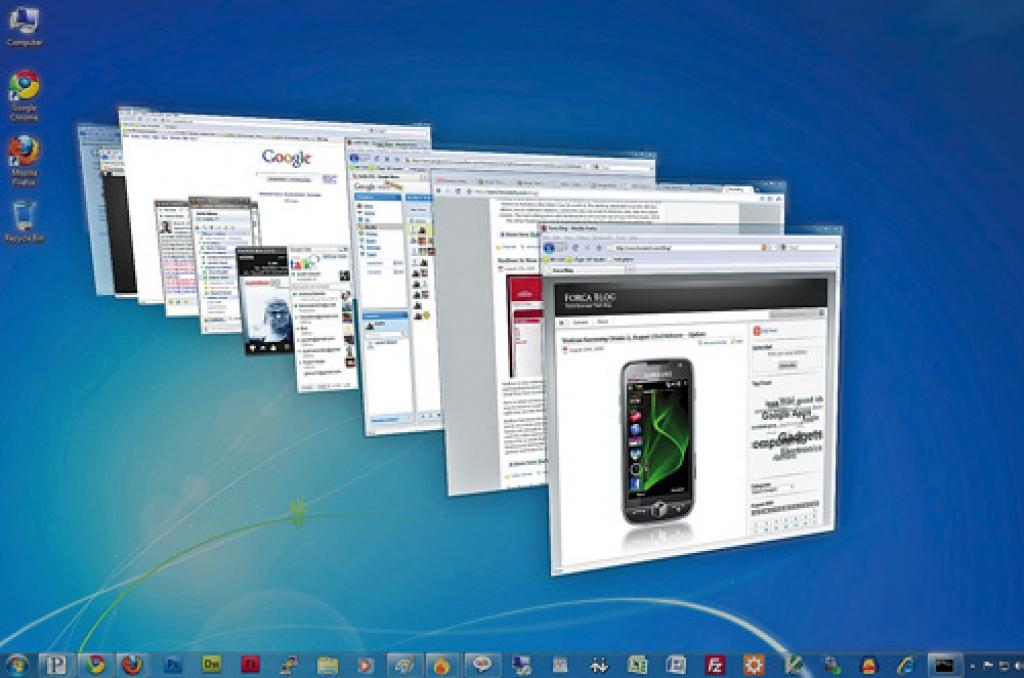The width and height of the screenshot is (1024, 678).
Task: Open Internet Explorer from the taskbar
Action: coord(906,664)
